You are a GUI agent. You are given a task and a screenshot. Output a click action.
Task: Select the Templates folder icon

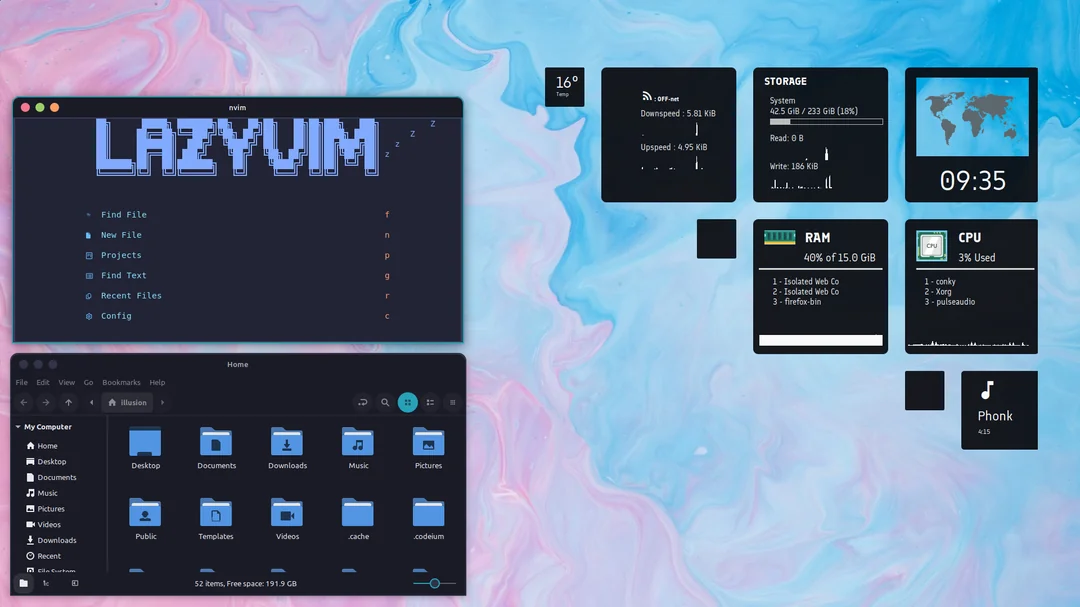coord(216,513)
